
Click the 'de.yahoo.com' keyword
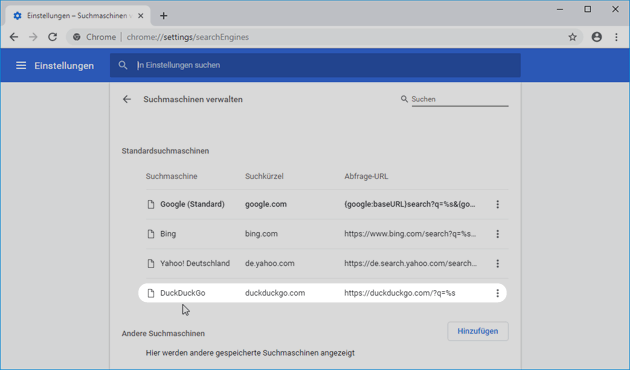(x=270, y=264)
